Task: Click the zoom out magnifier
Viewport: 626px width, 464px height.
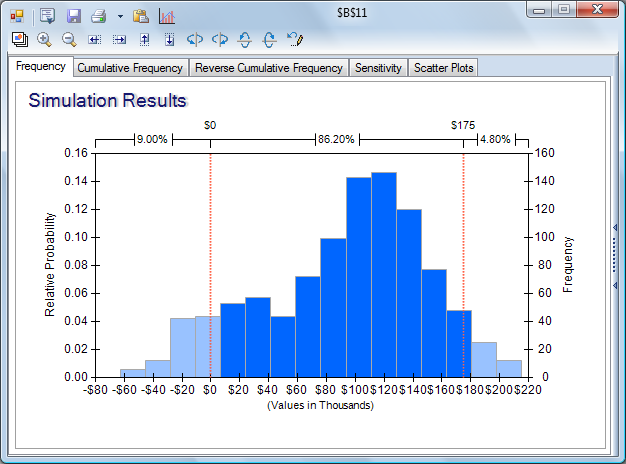Action: [69, 40]
